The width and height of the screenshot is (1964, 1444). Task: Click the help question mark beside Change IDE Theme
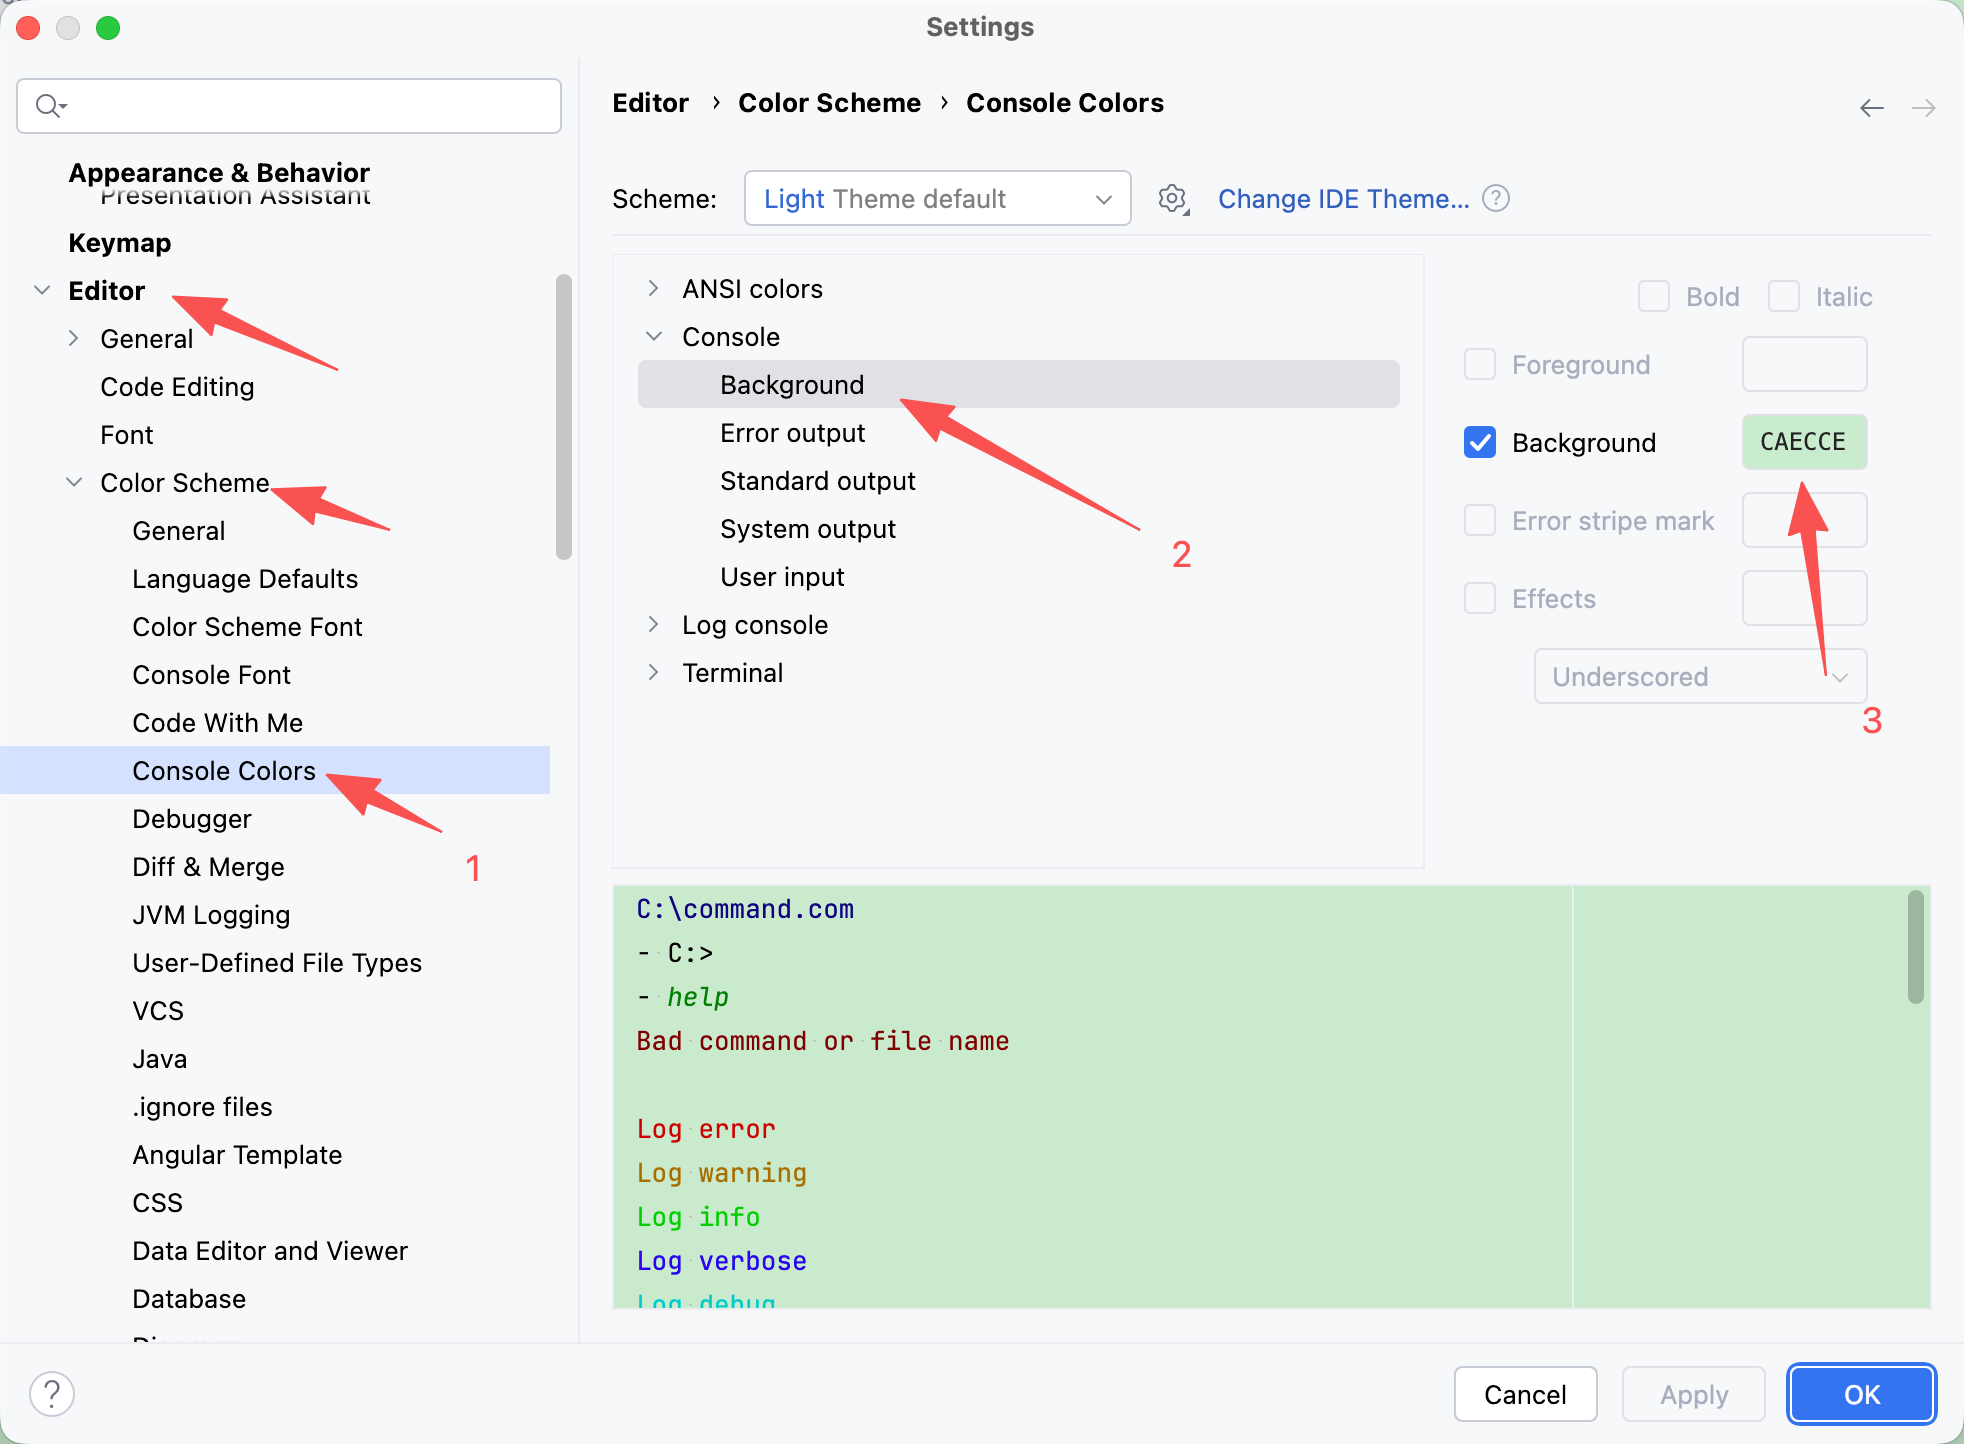[1496, 199]
